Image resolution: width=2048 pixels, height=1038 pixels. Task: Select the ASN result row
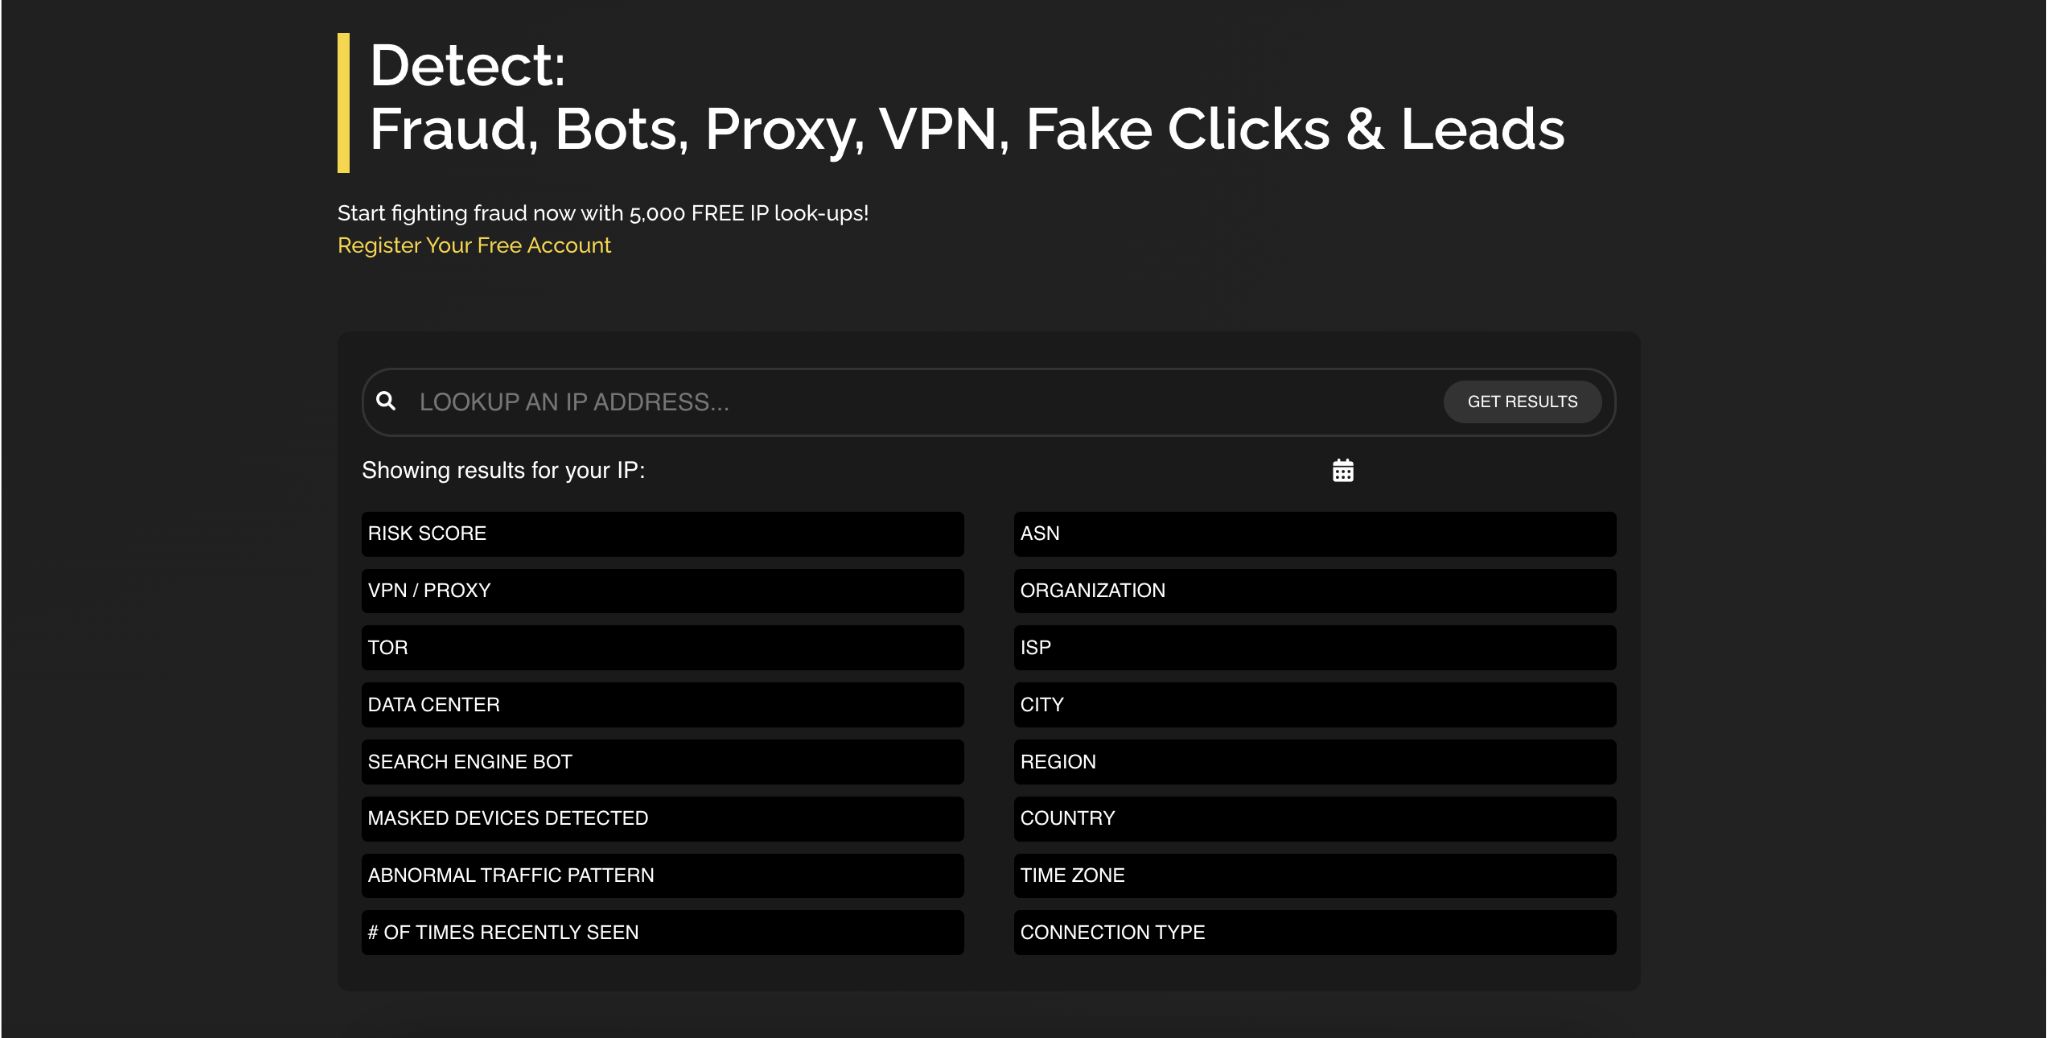[1314, 534]
